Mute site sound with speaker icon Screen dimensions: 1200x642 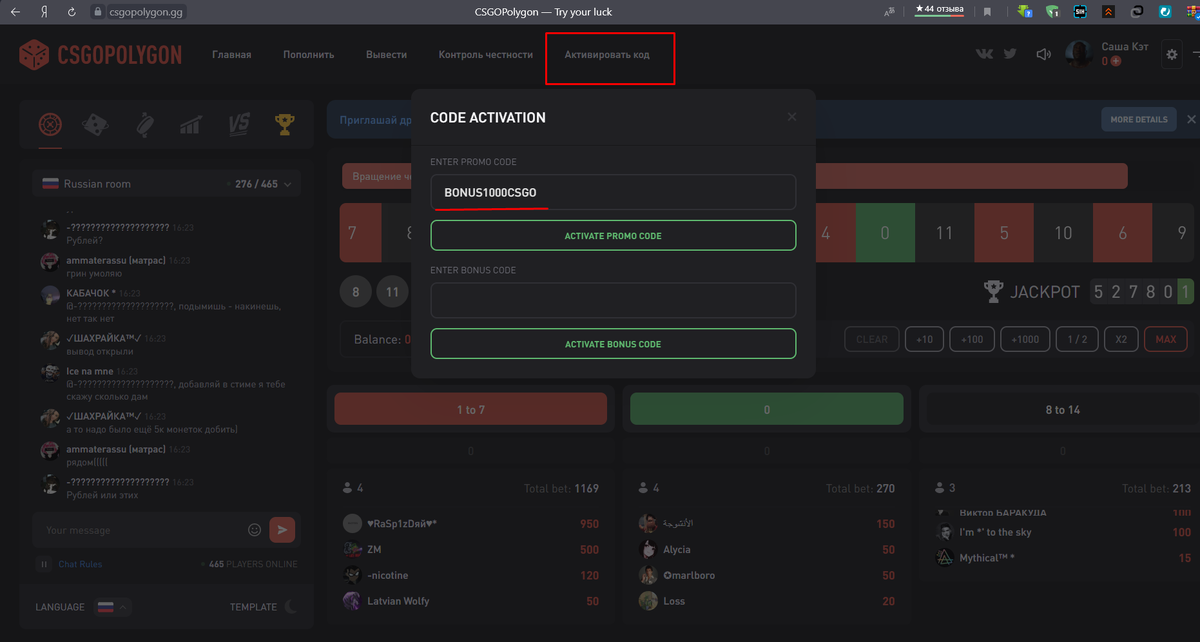pyautogui.click(x=1044, y=55)
